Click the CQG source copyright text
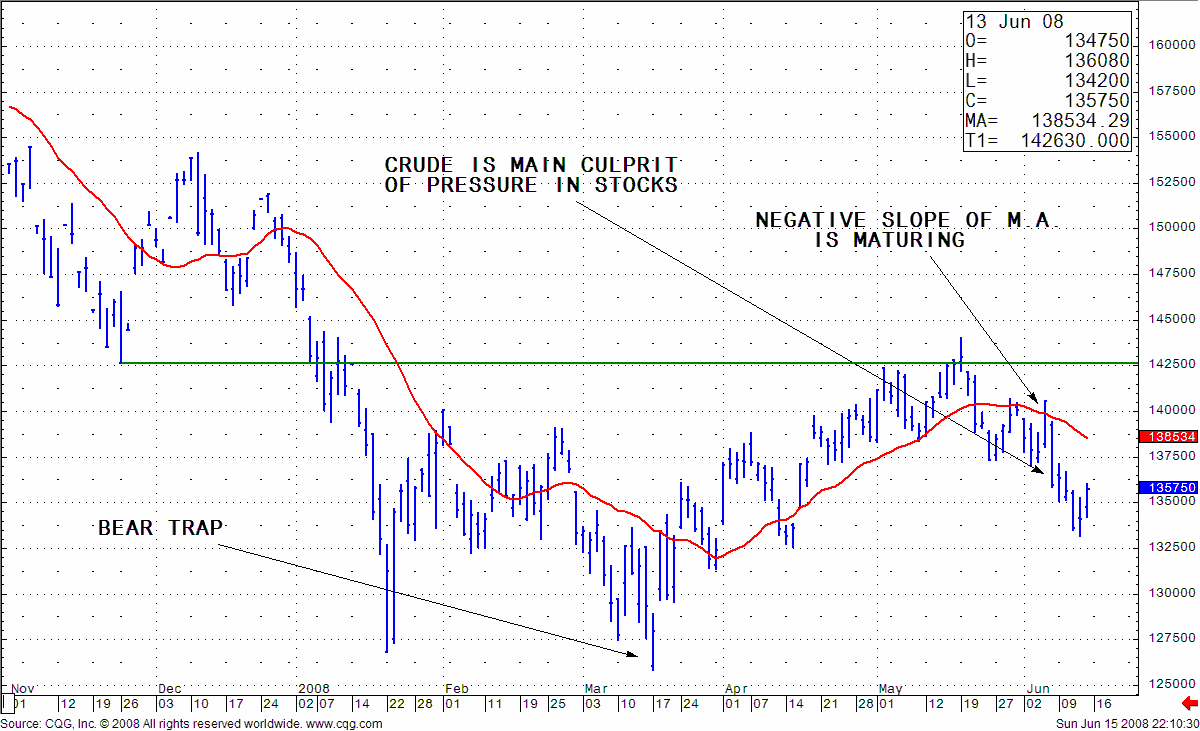 150,723
